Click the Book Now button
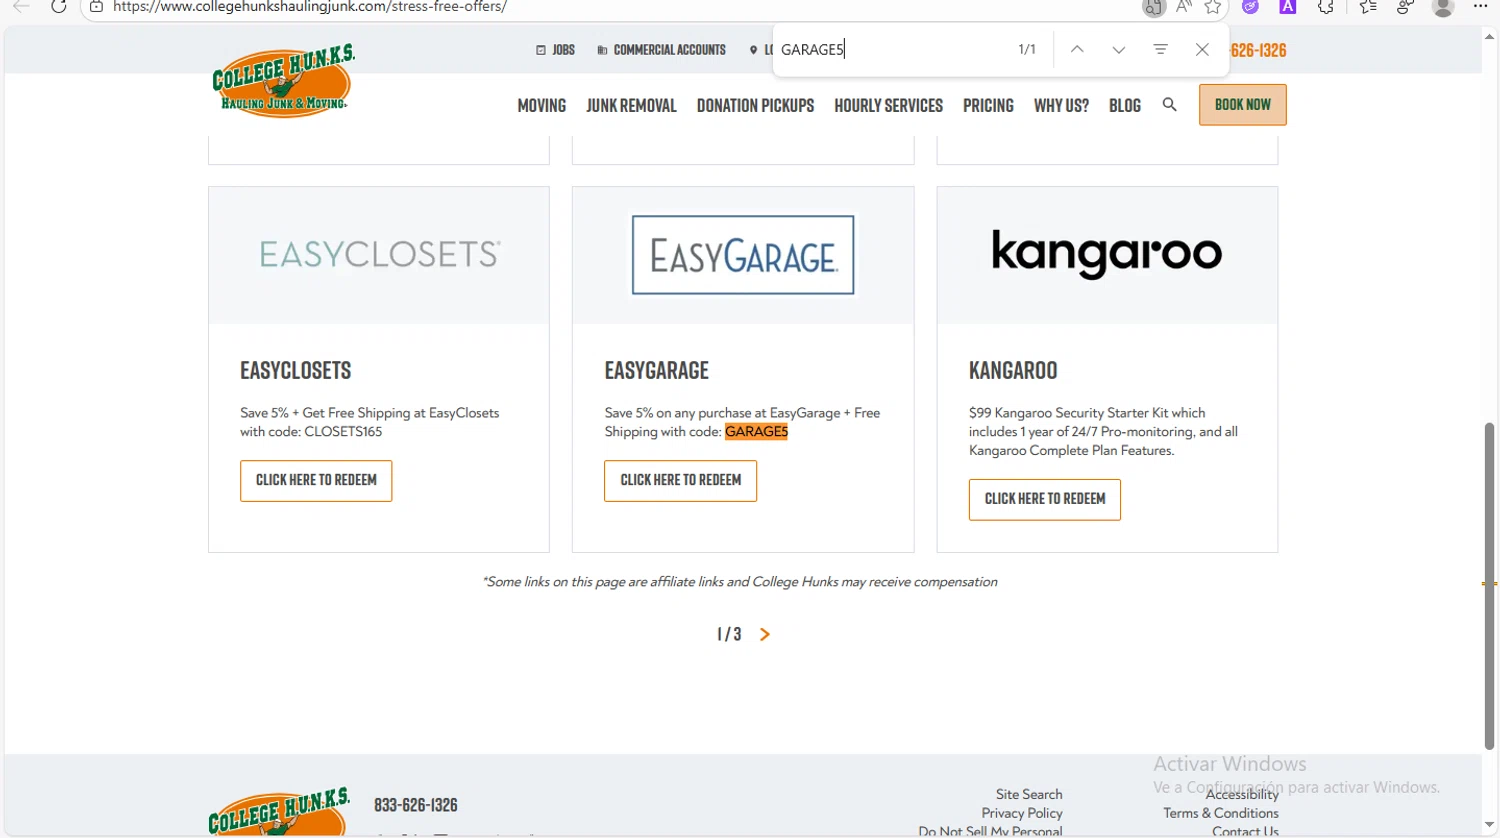The width and height of the screenshot is (1500, 838). (1242, 105)
